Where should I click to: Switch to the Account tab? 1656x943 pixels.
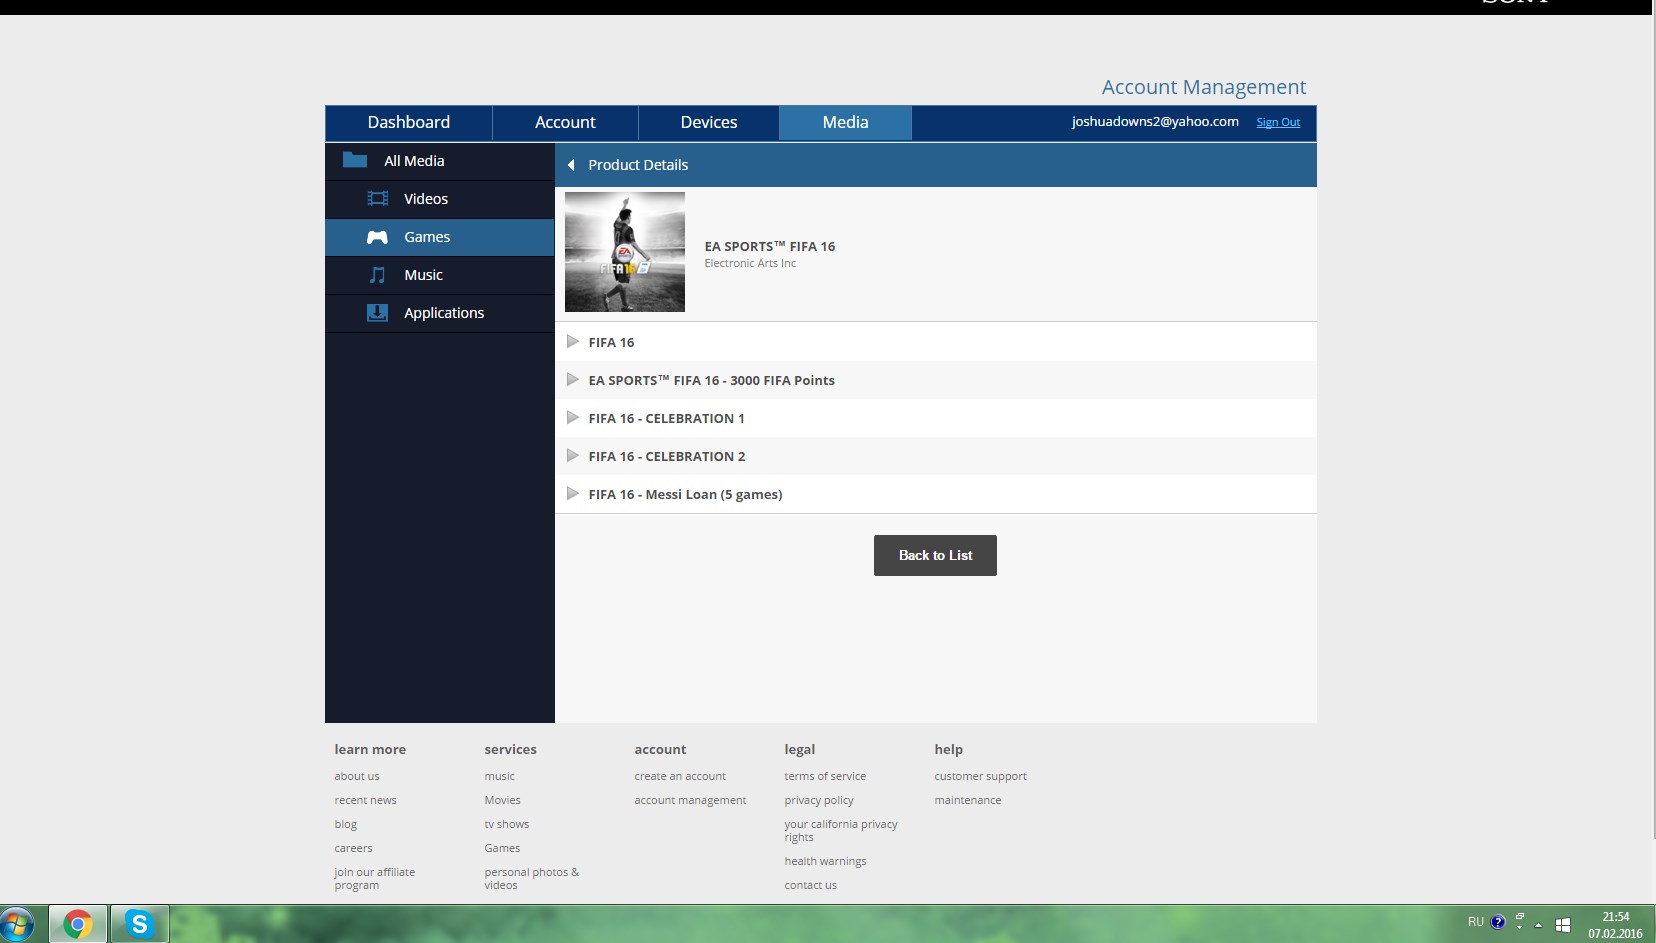point(565,122)
